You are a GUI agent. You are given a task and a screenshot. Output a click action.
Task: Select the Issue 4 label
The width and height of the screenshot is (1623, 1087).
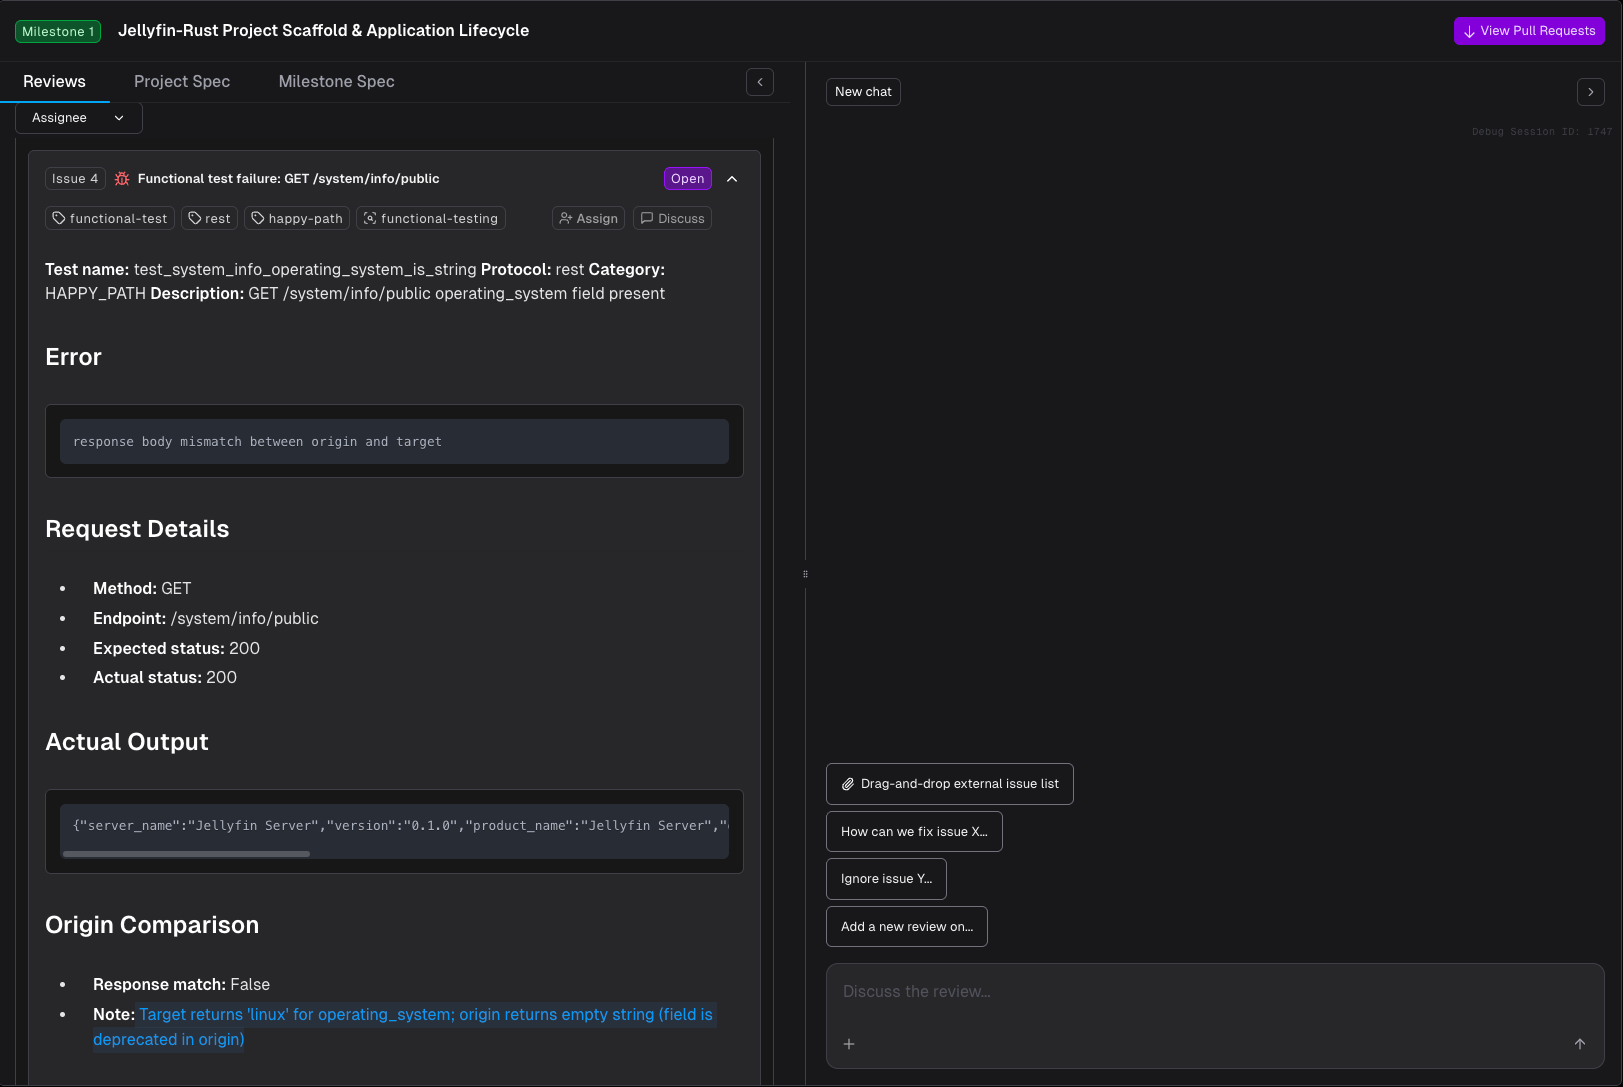point(75,179)
